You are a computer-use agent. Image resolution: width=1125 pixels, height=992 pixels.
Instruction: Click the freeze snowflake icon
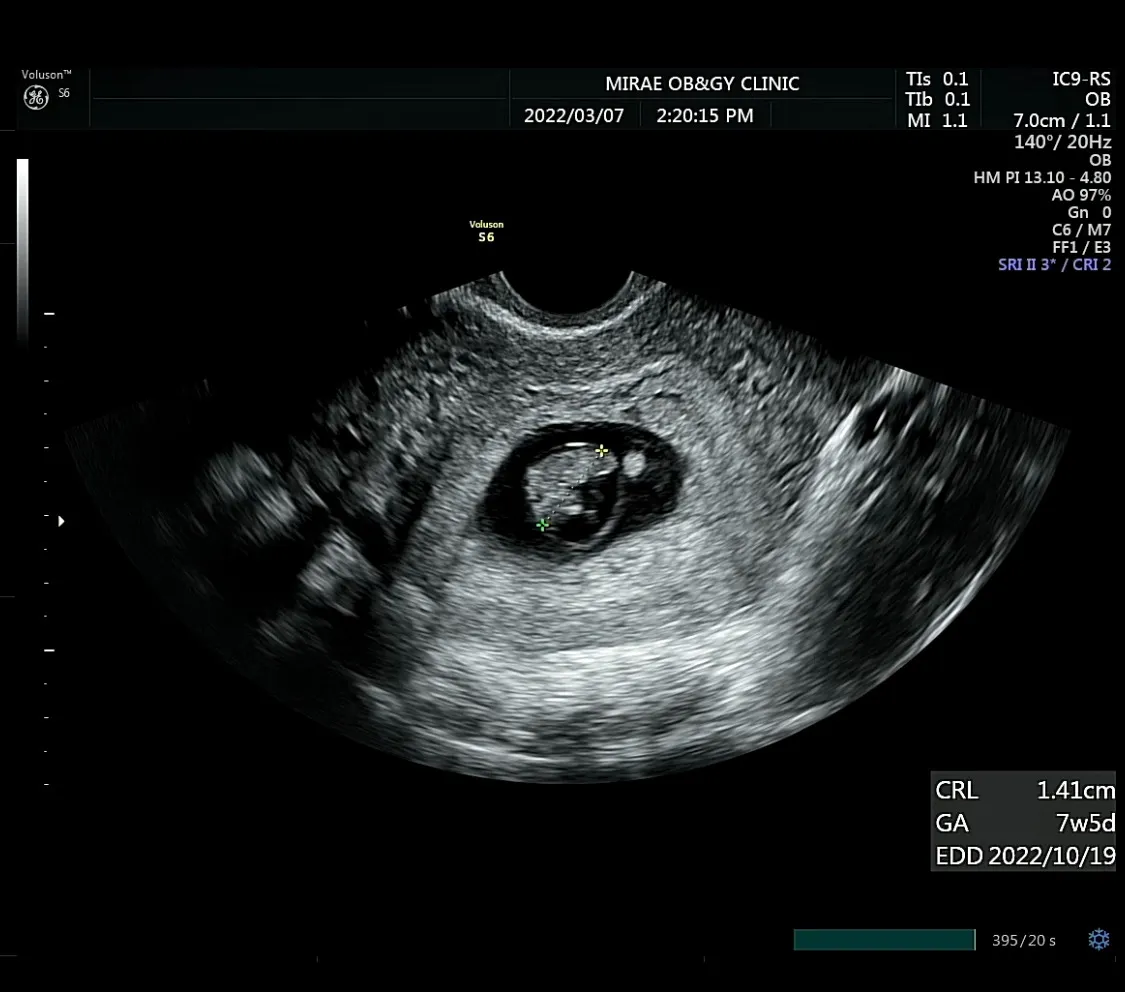click(x=1098, y=940)
